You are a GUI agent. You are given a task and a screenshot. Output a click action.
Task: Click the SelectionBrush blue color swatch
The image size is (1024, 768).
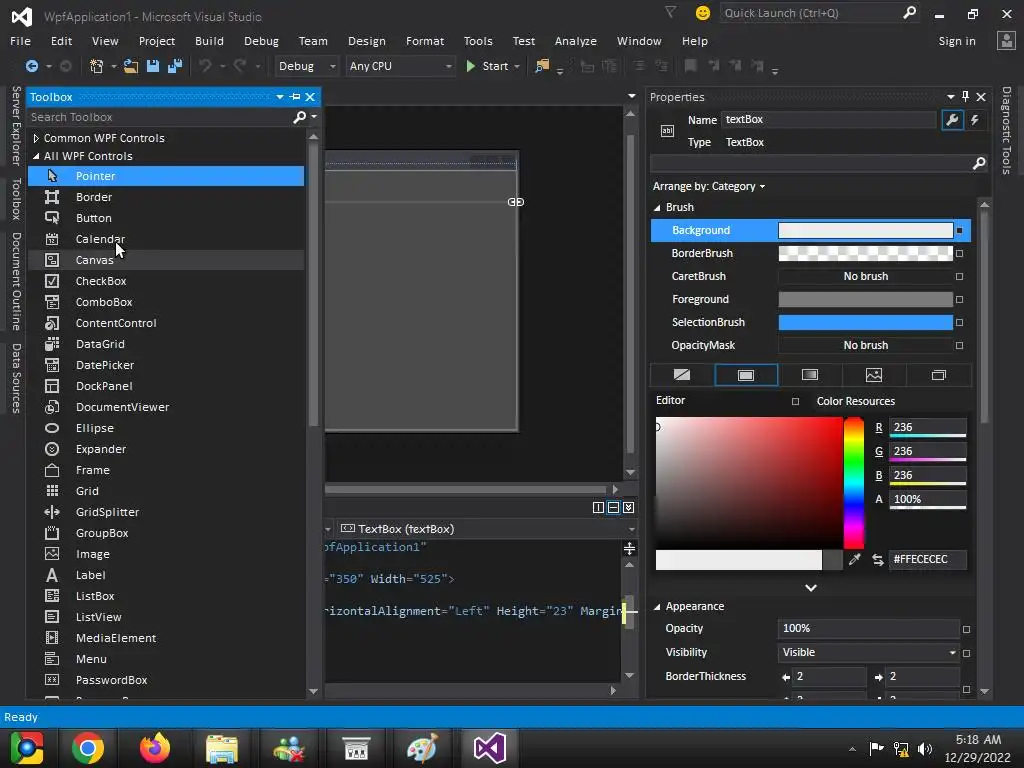point(865,323)
